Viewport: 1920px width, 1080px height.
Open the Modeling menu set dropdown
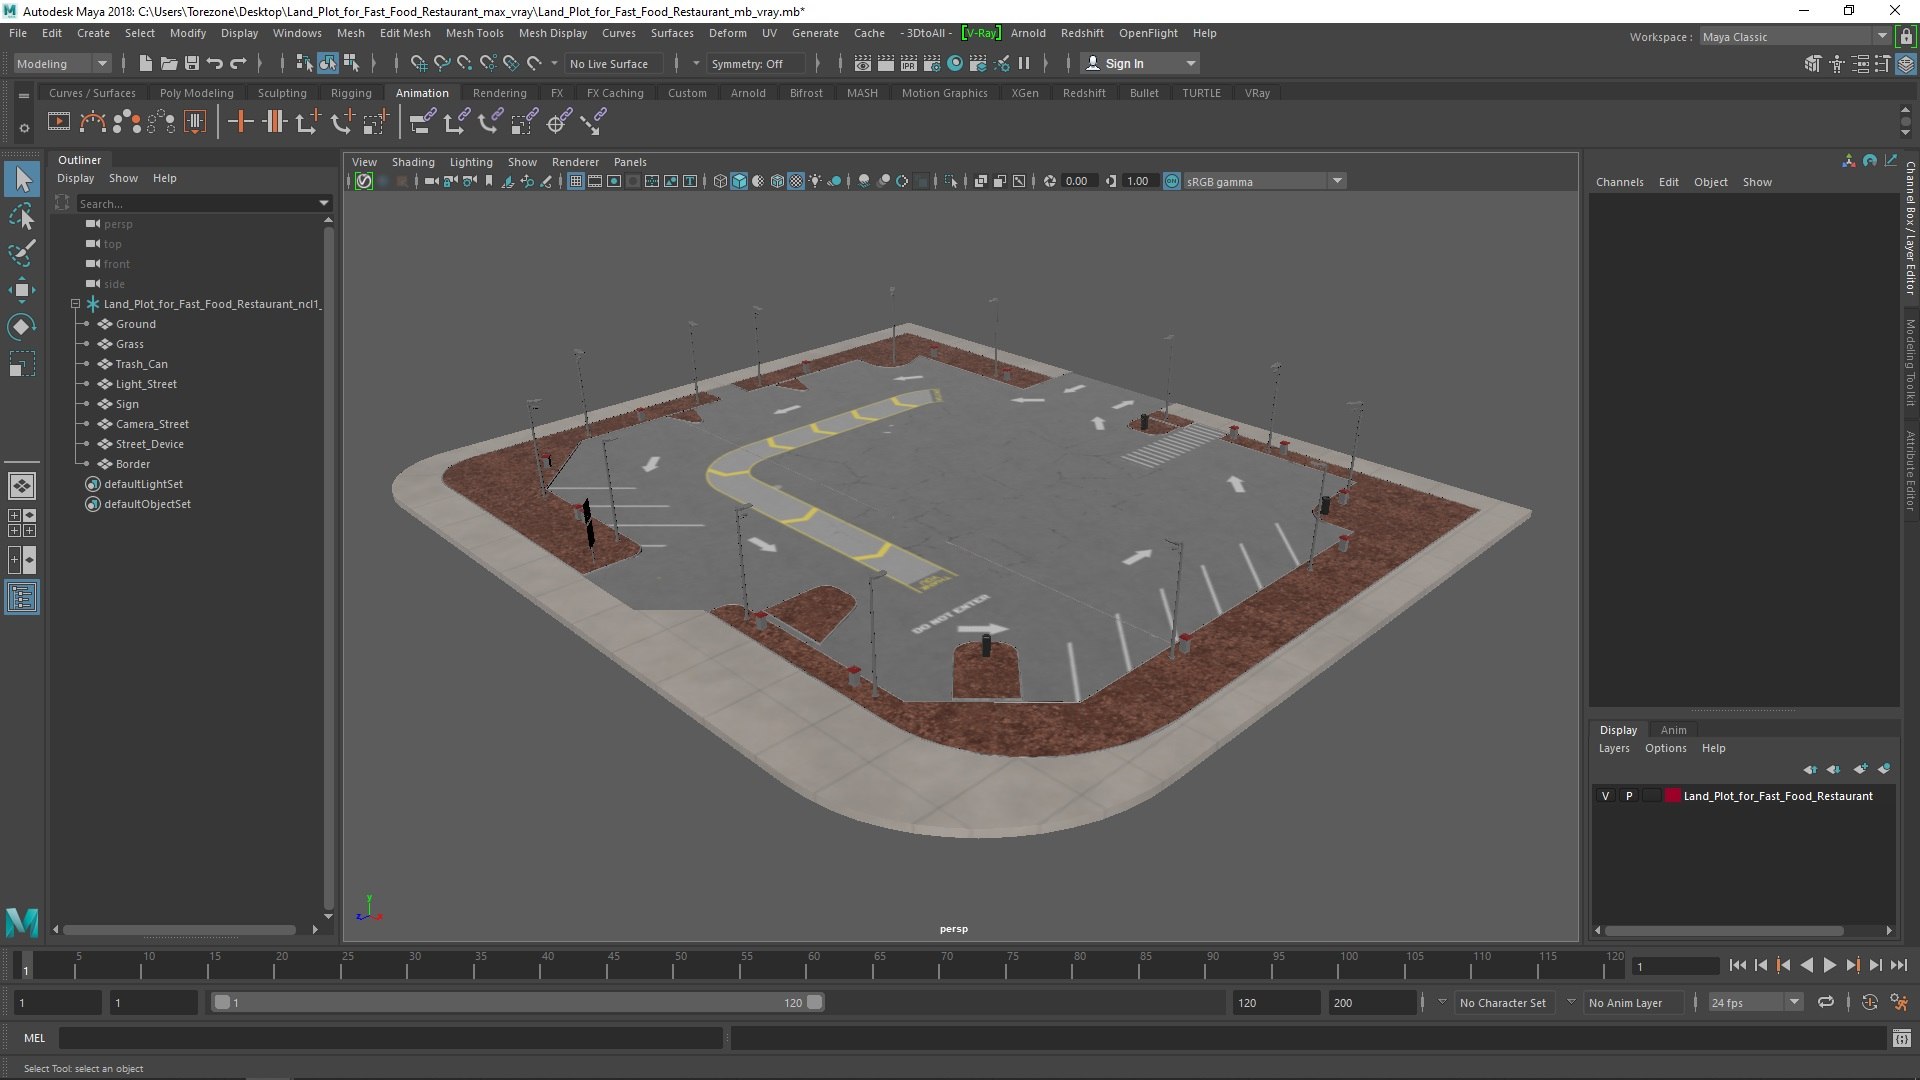pyautogui.click(x=62, y=64)
